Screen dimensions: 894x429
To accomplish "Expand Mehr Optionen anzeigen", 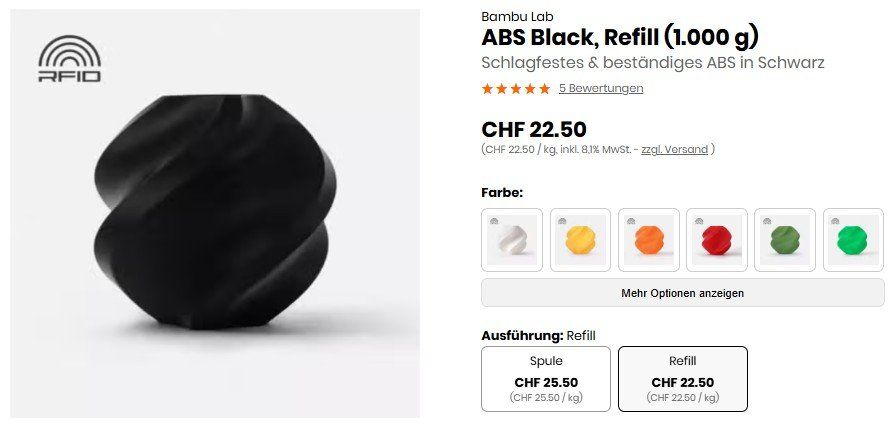I will [x=682, y=293].
